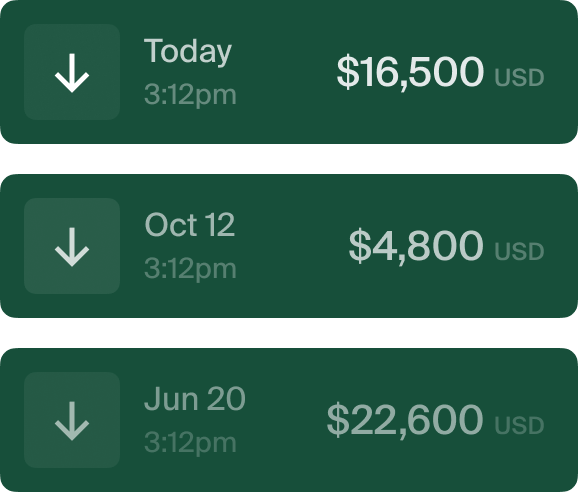Click the down arrow icon beside Today
Image resolution: width=578 pixels, height=492 pixels.
[72, 73]
